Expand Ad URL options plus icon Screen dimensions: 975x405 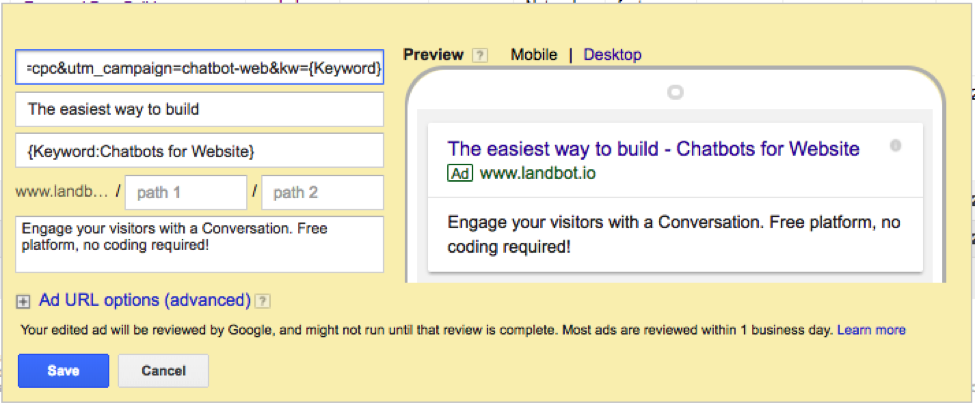tap(23, 302)
